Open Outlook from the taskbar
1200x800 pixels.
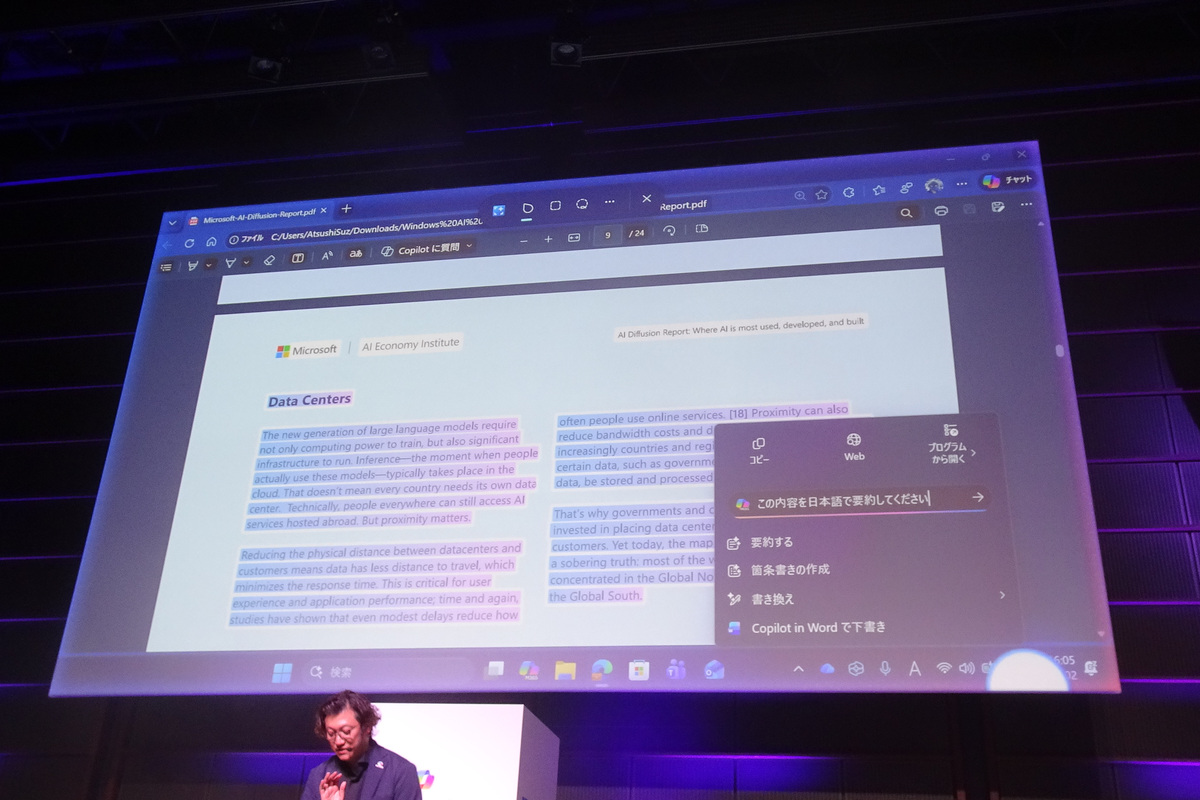point(714,669)
